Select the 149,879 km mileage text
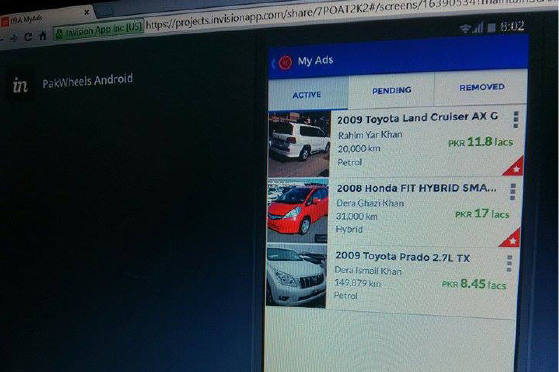Screen dimensions: 559x372 (358, 283)
